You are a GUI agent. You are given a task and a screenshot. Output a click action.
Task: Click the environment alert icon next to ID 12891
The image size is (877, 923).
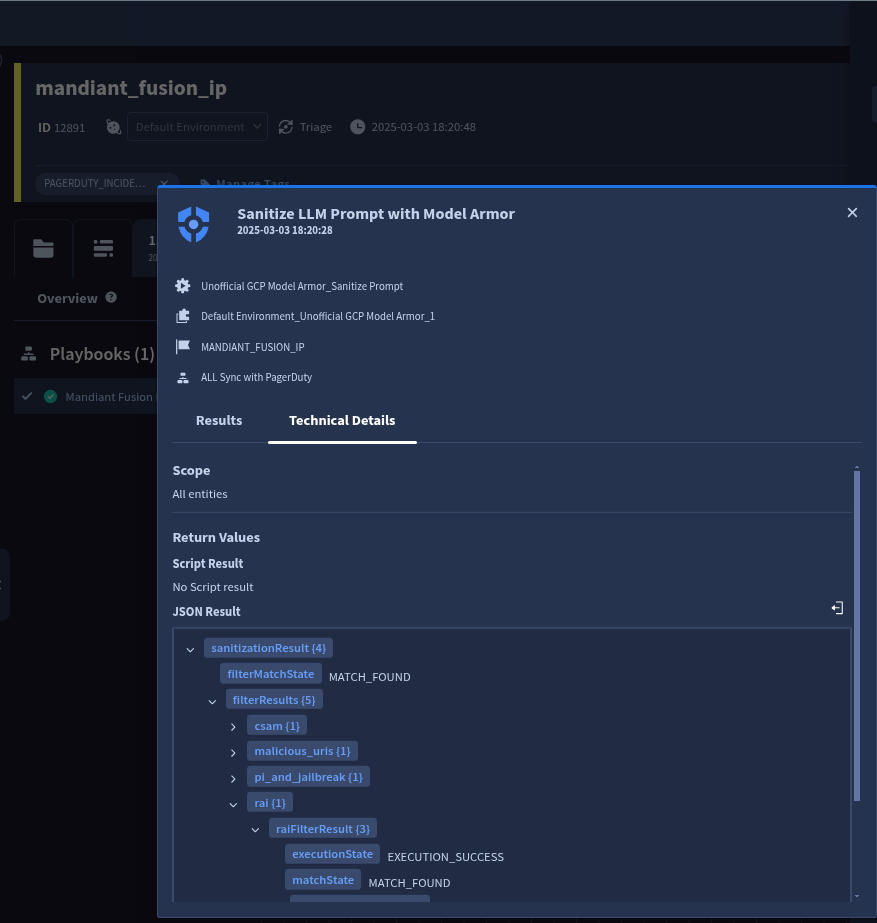coord(113,127)
